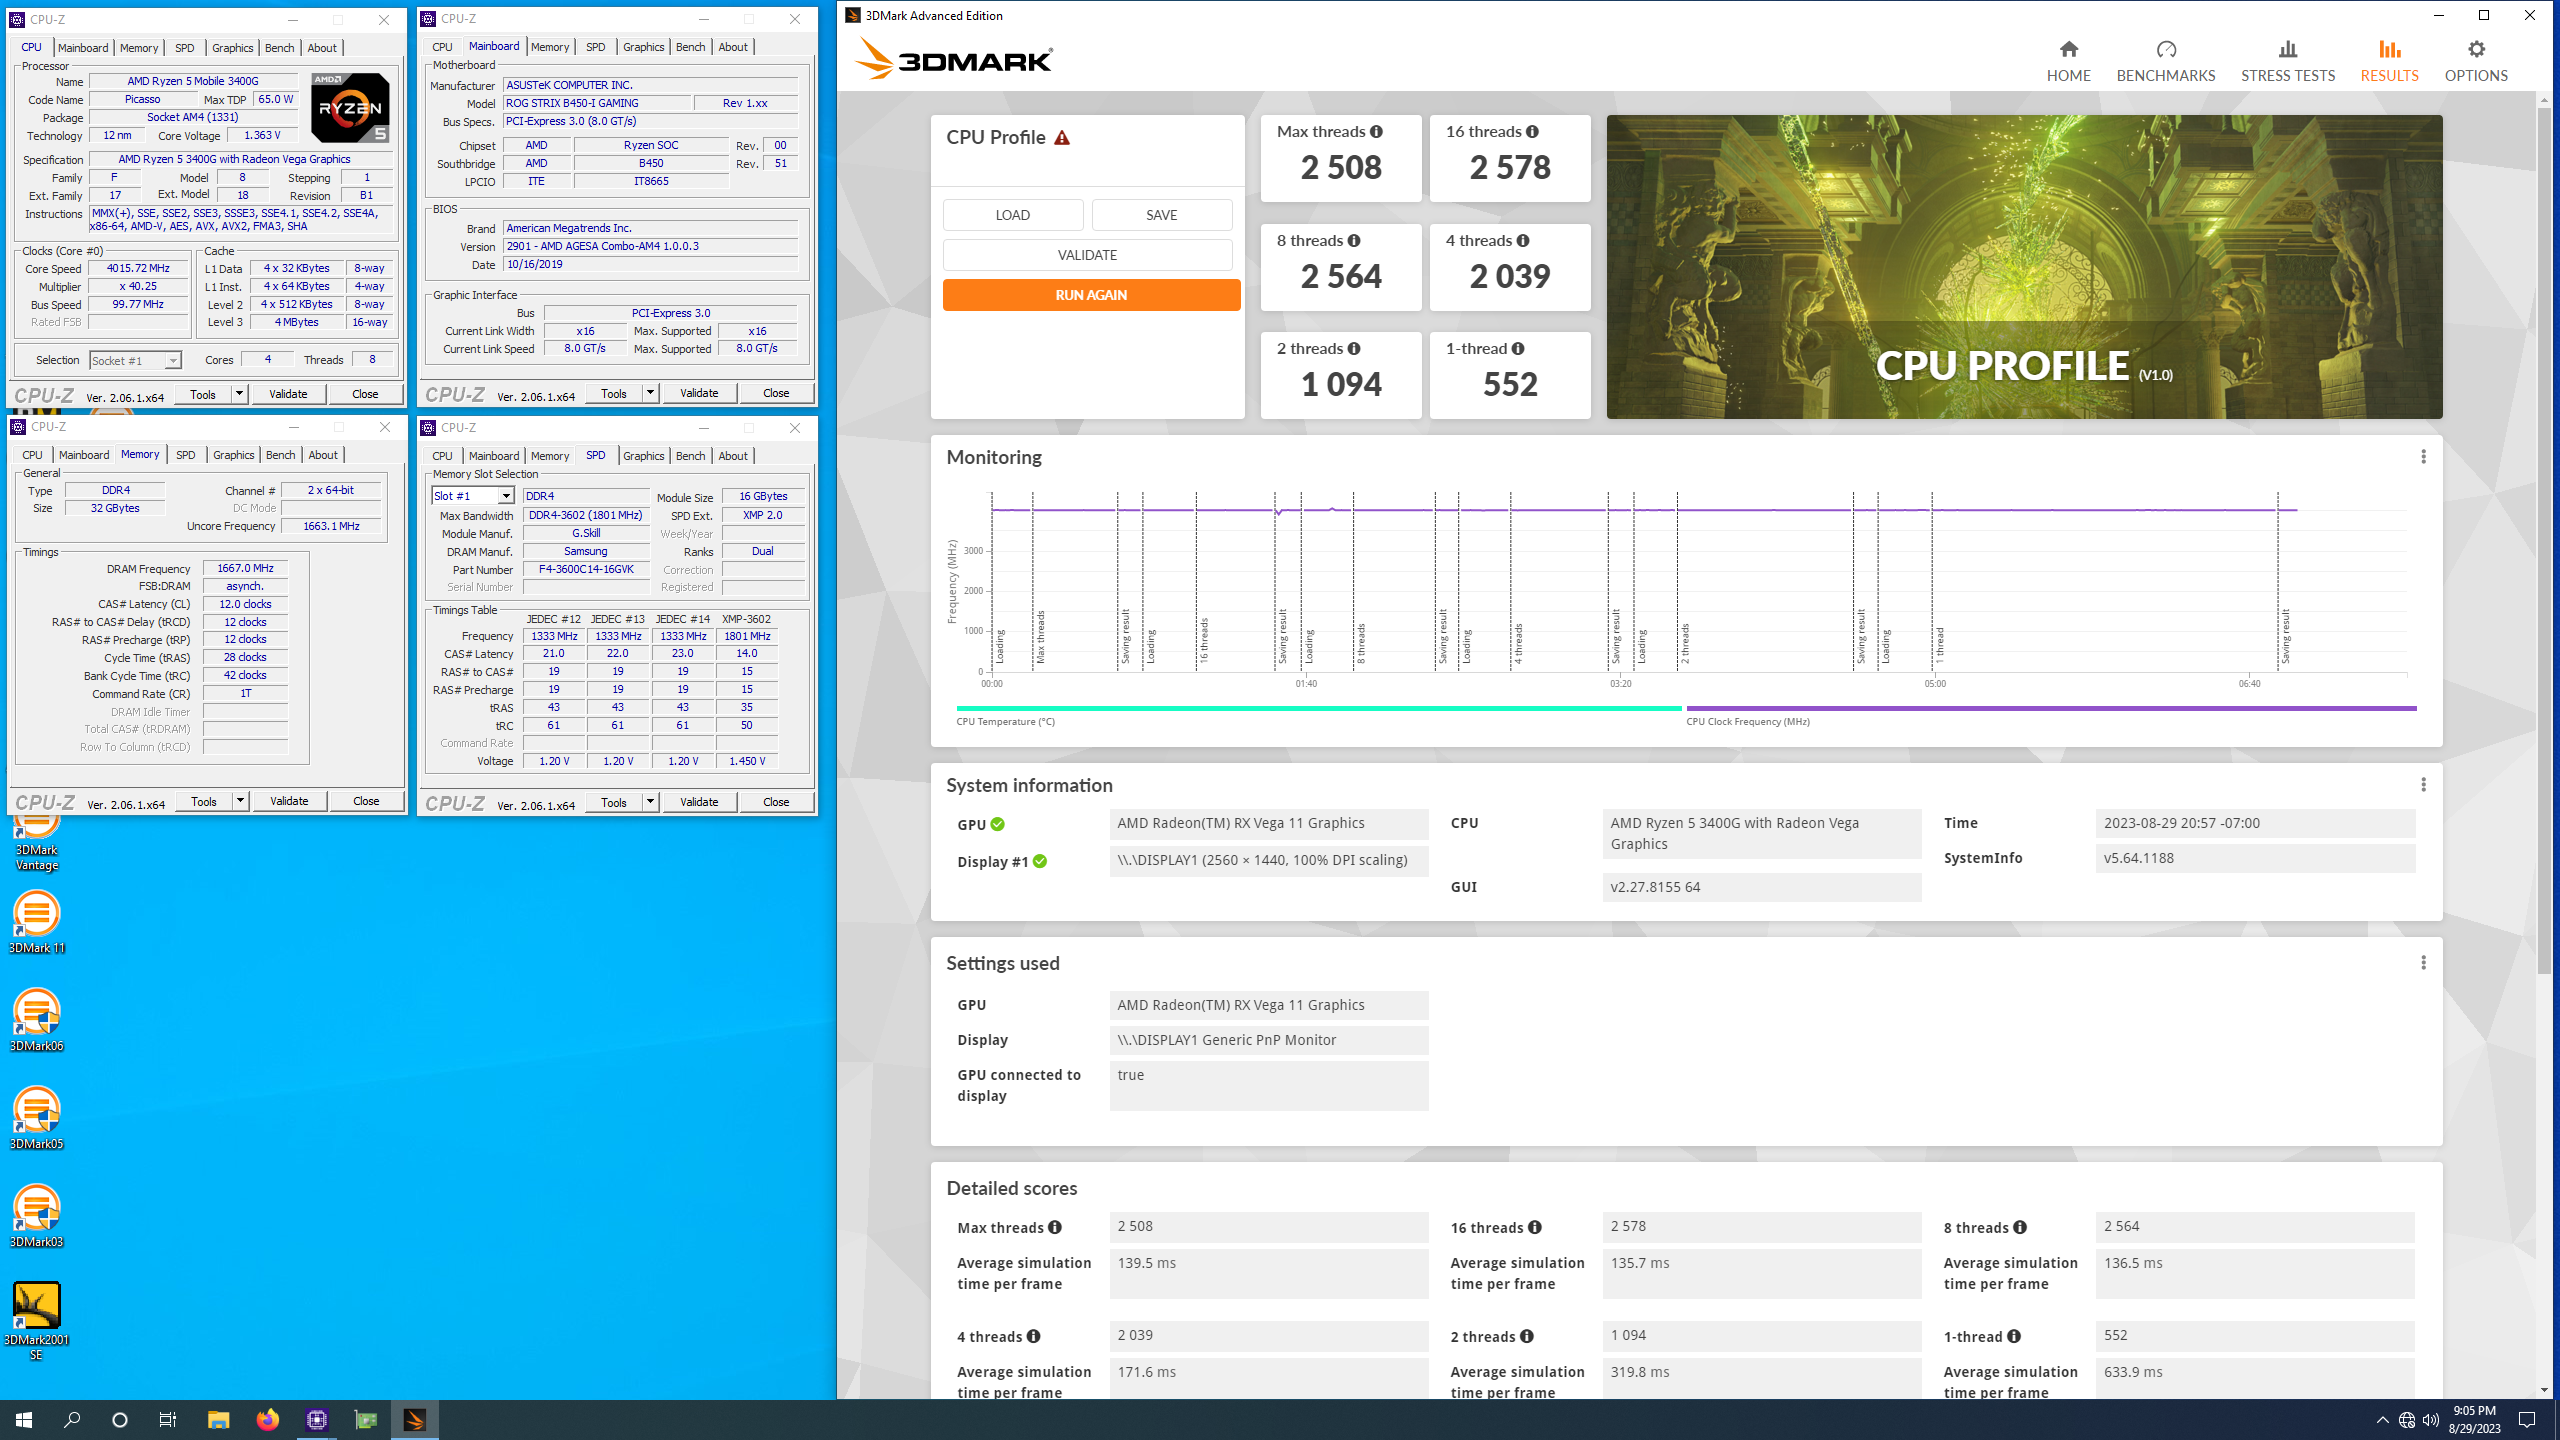Click the info icon beside 16 threads score
This screenshot has height=1440, width=2560.
(1532, 132)
